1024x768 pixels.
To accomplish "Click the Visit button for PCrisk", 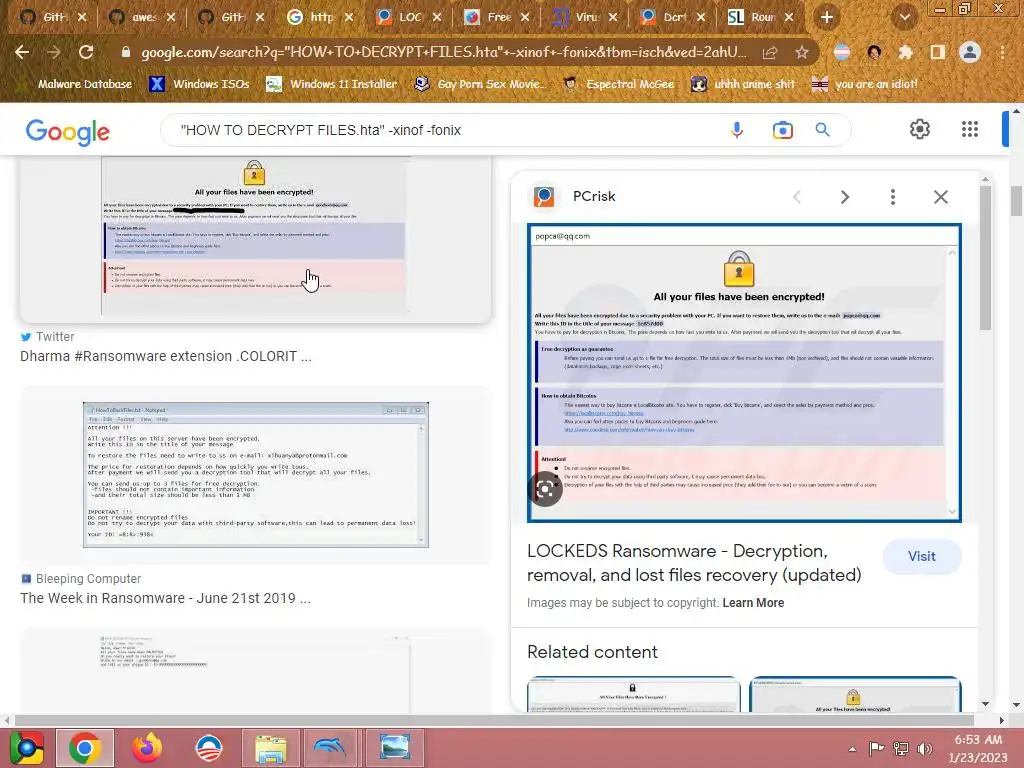I will [x=921, y=556].
